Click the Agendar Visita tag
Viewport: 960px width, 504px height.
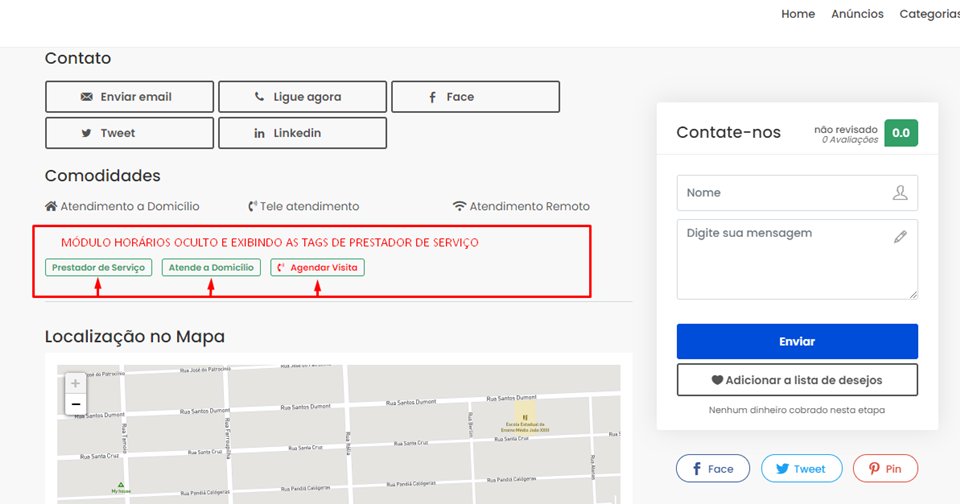(x=317, y=268)
